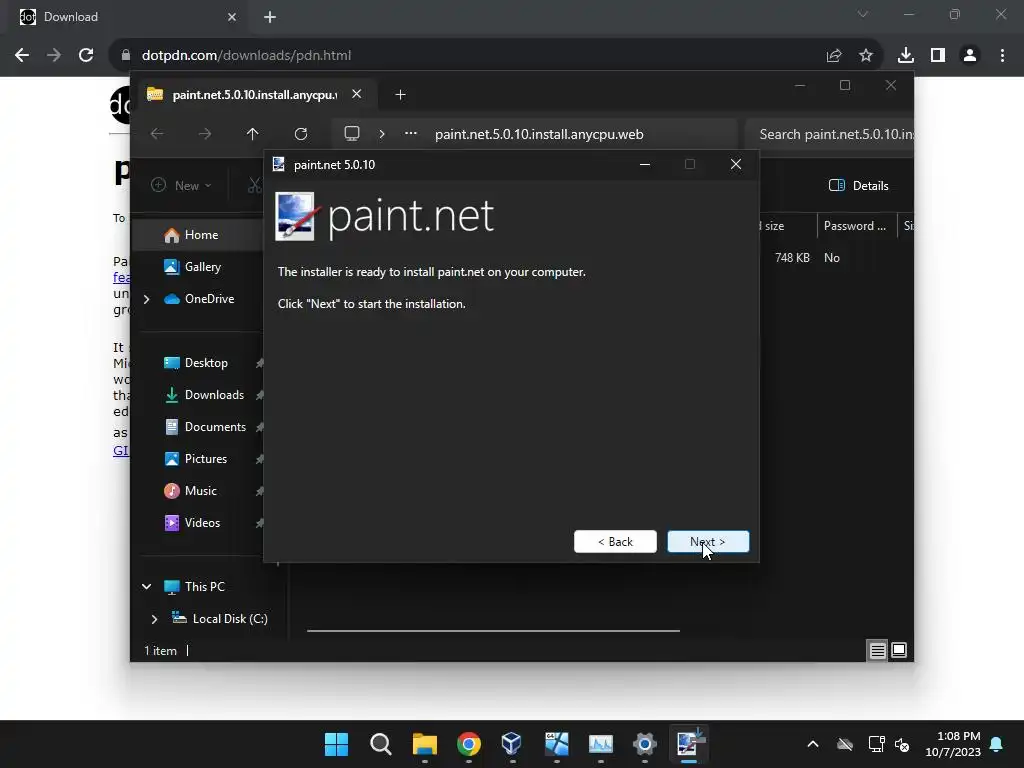The height and width of the screenshot is (768, 1024).
Task: Collapse the This PC node
Action: pyautogui.click(x=146, y=586)
